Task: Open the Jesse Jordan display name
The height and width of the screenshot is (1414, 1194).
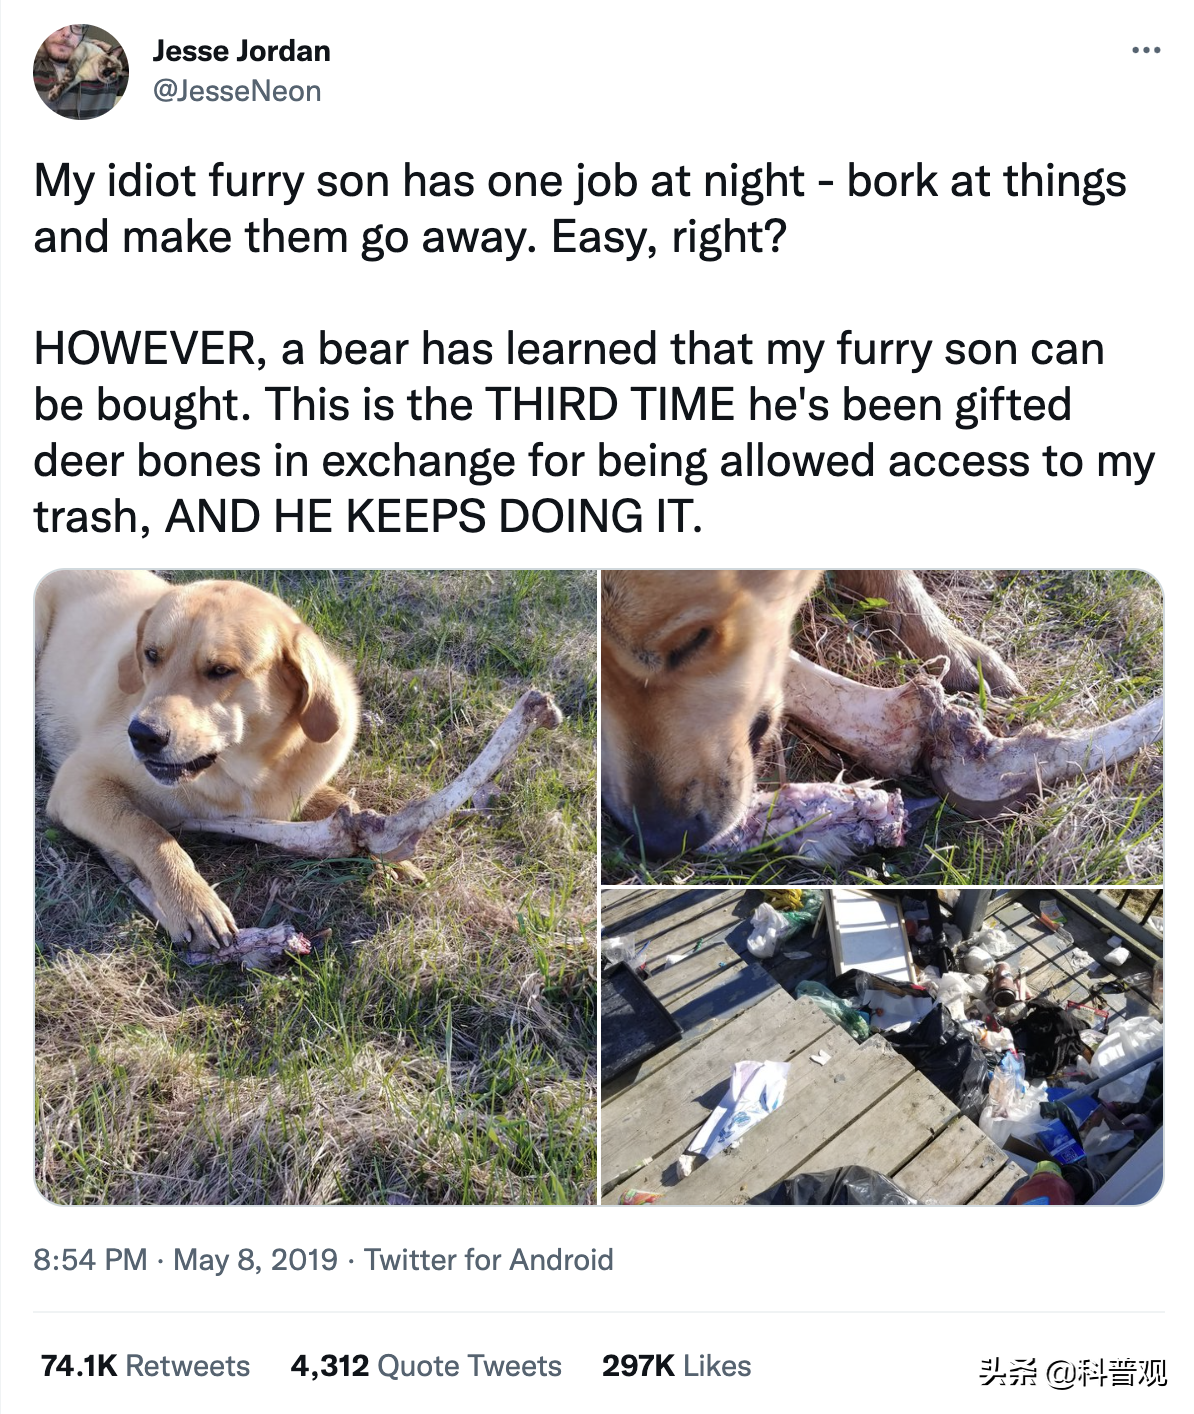Action: click(241, 51)
